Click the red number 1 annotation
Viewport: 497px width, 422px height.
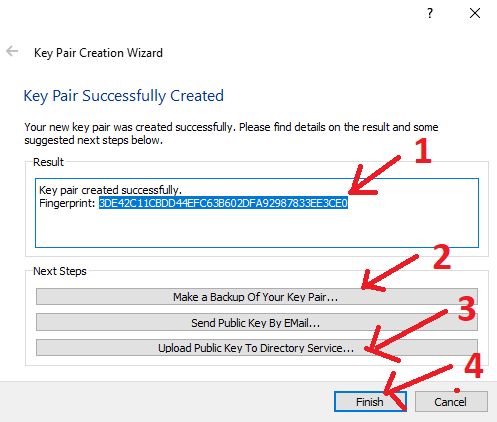point(423,151)
